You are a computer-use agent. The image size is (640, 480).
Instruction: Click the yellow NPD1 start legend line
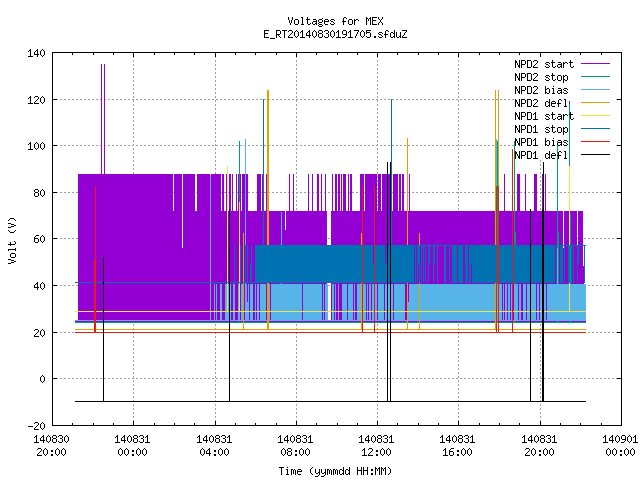coord(596,116)
